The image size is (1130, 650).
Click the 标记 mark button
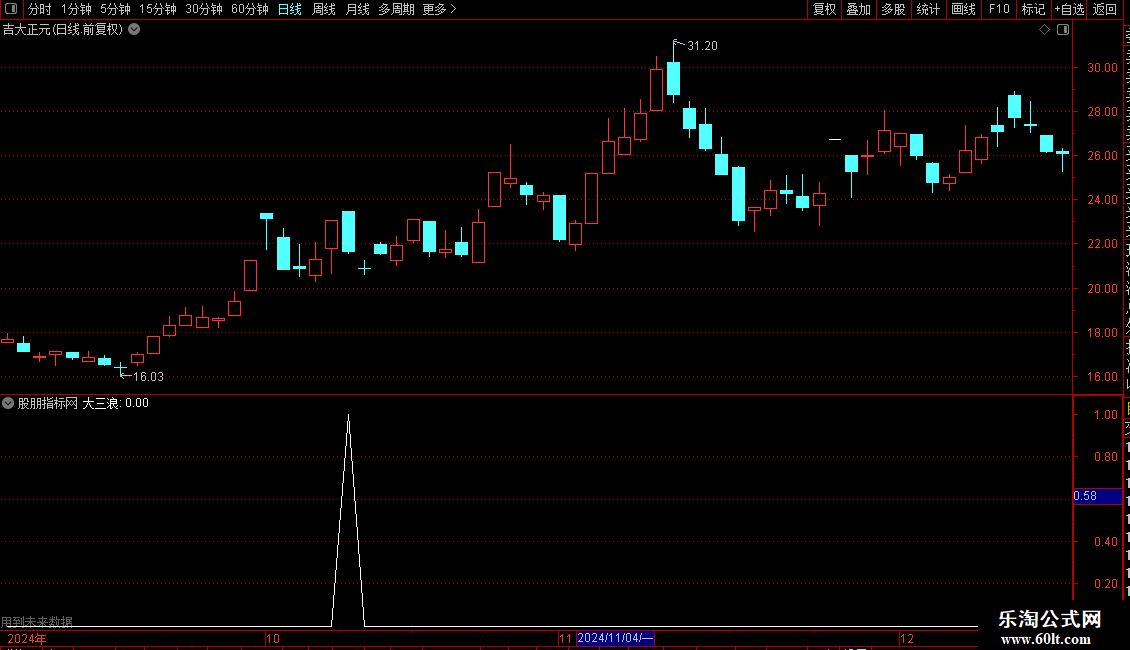point(1033,9)
